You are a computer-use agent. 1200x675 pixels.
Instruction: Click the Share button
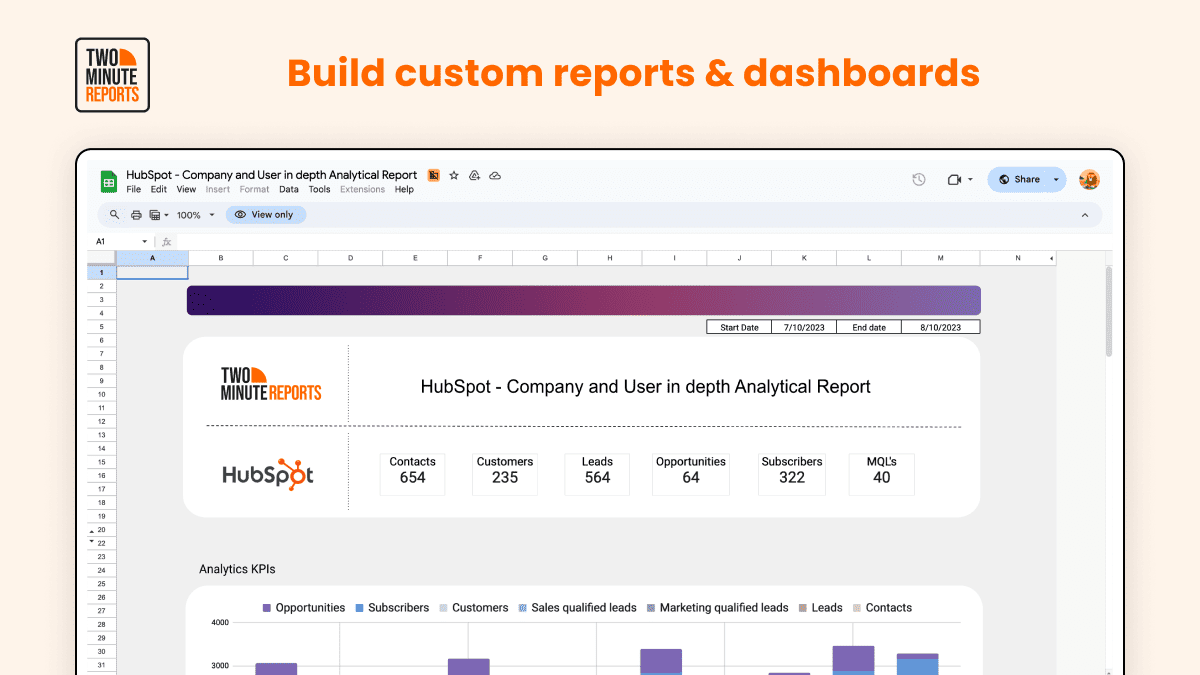[x=1018, y=180]
